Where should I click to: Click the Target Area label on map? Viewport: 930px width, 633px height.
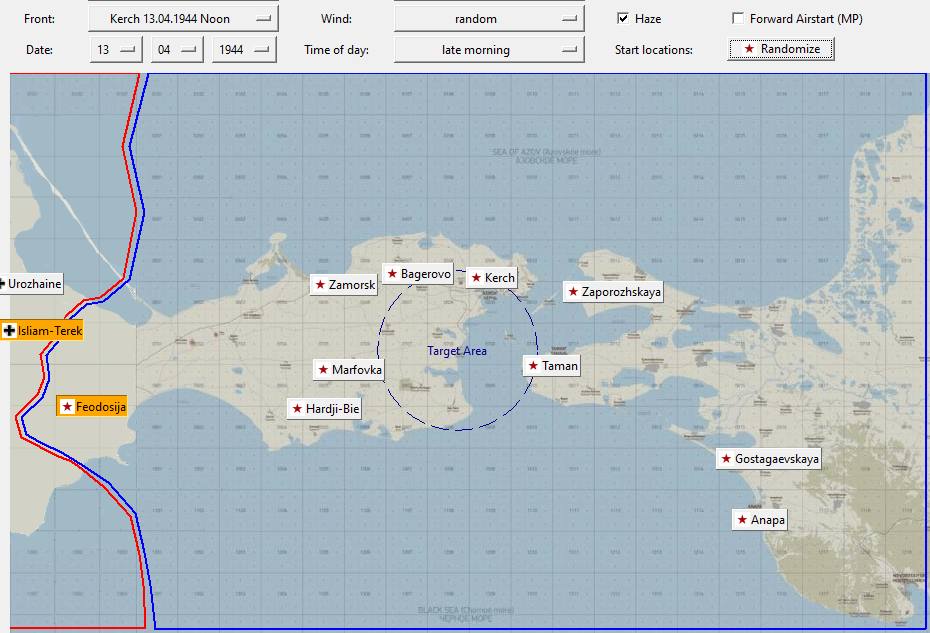click(x=457, y=351)
